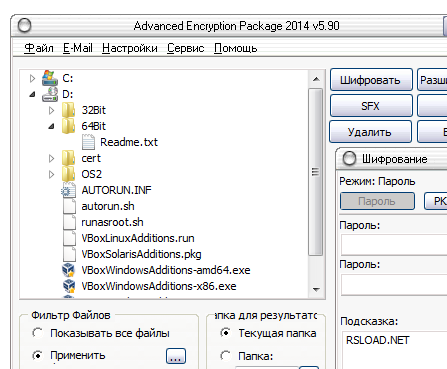This screenshot has width=447, height=369.
Task: Click the Шифровать button
Action: click(371, 80)
